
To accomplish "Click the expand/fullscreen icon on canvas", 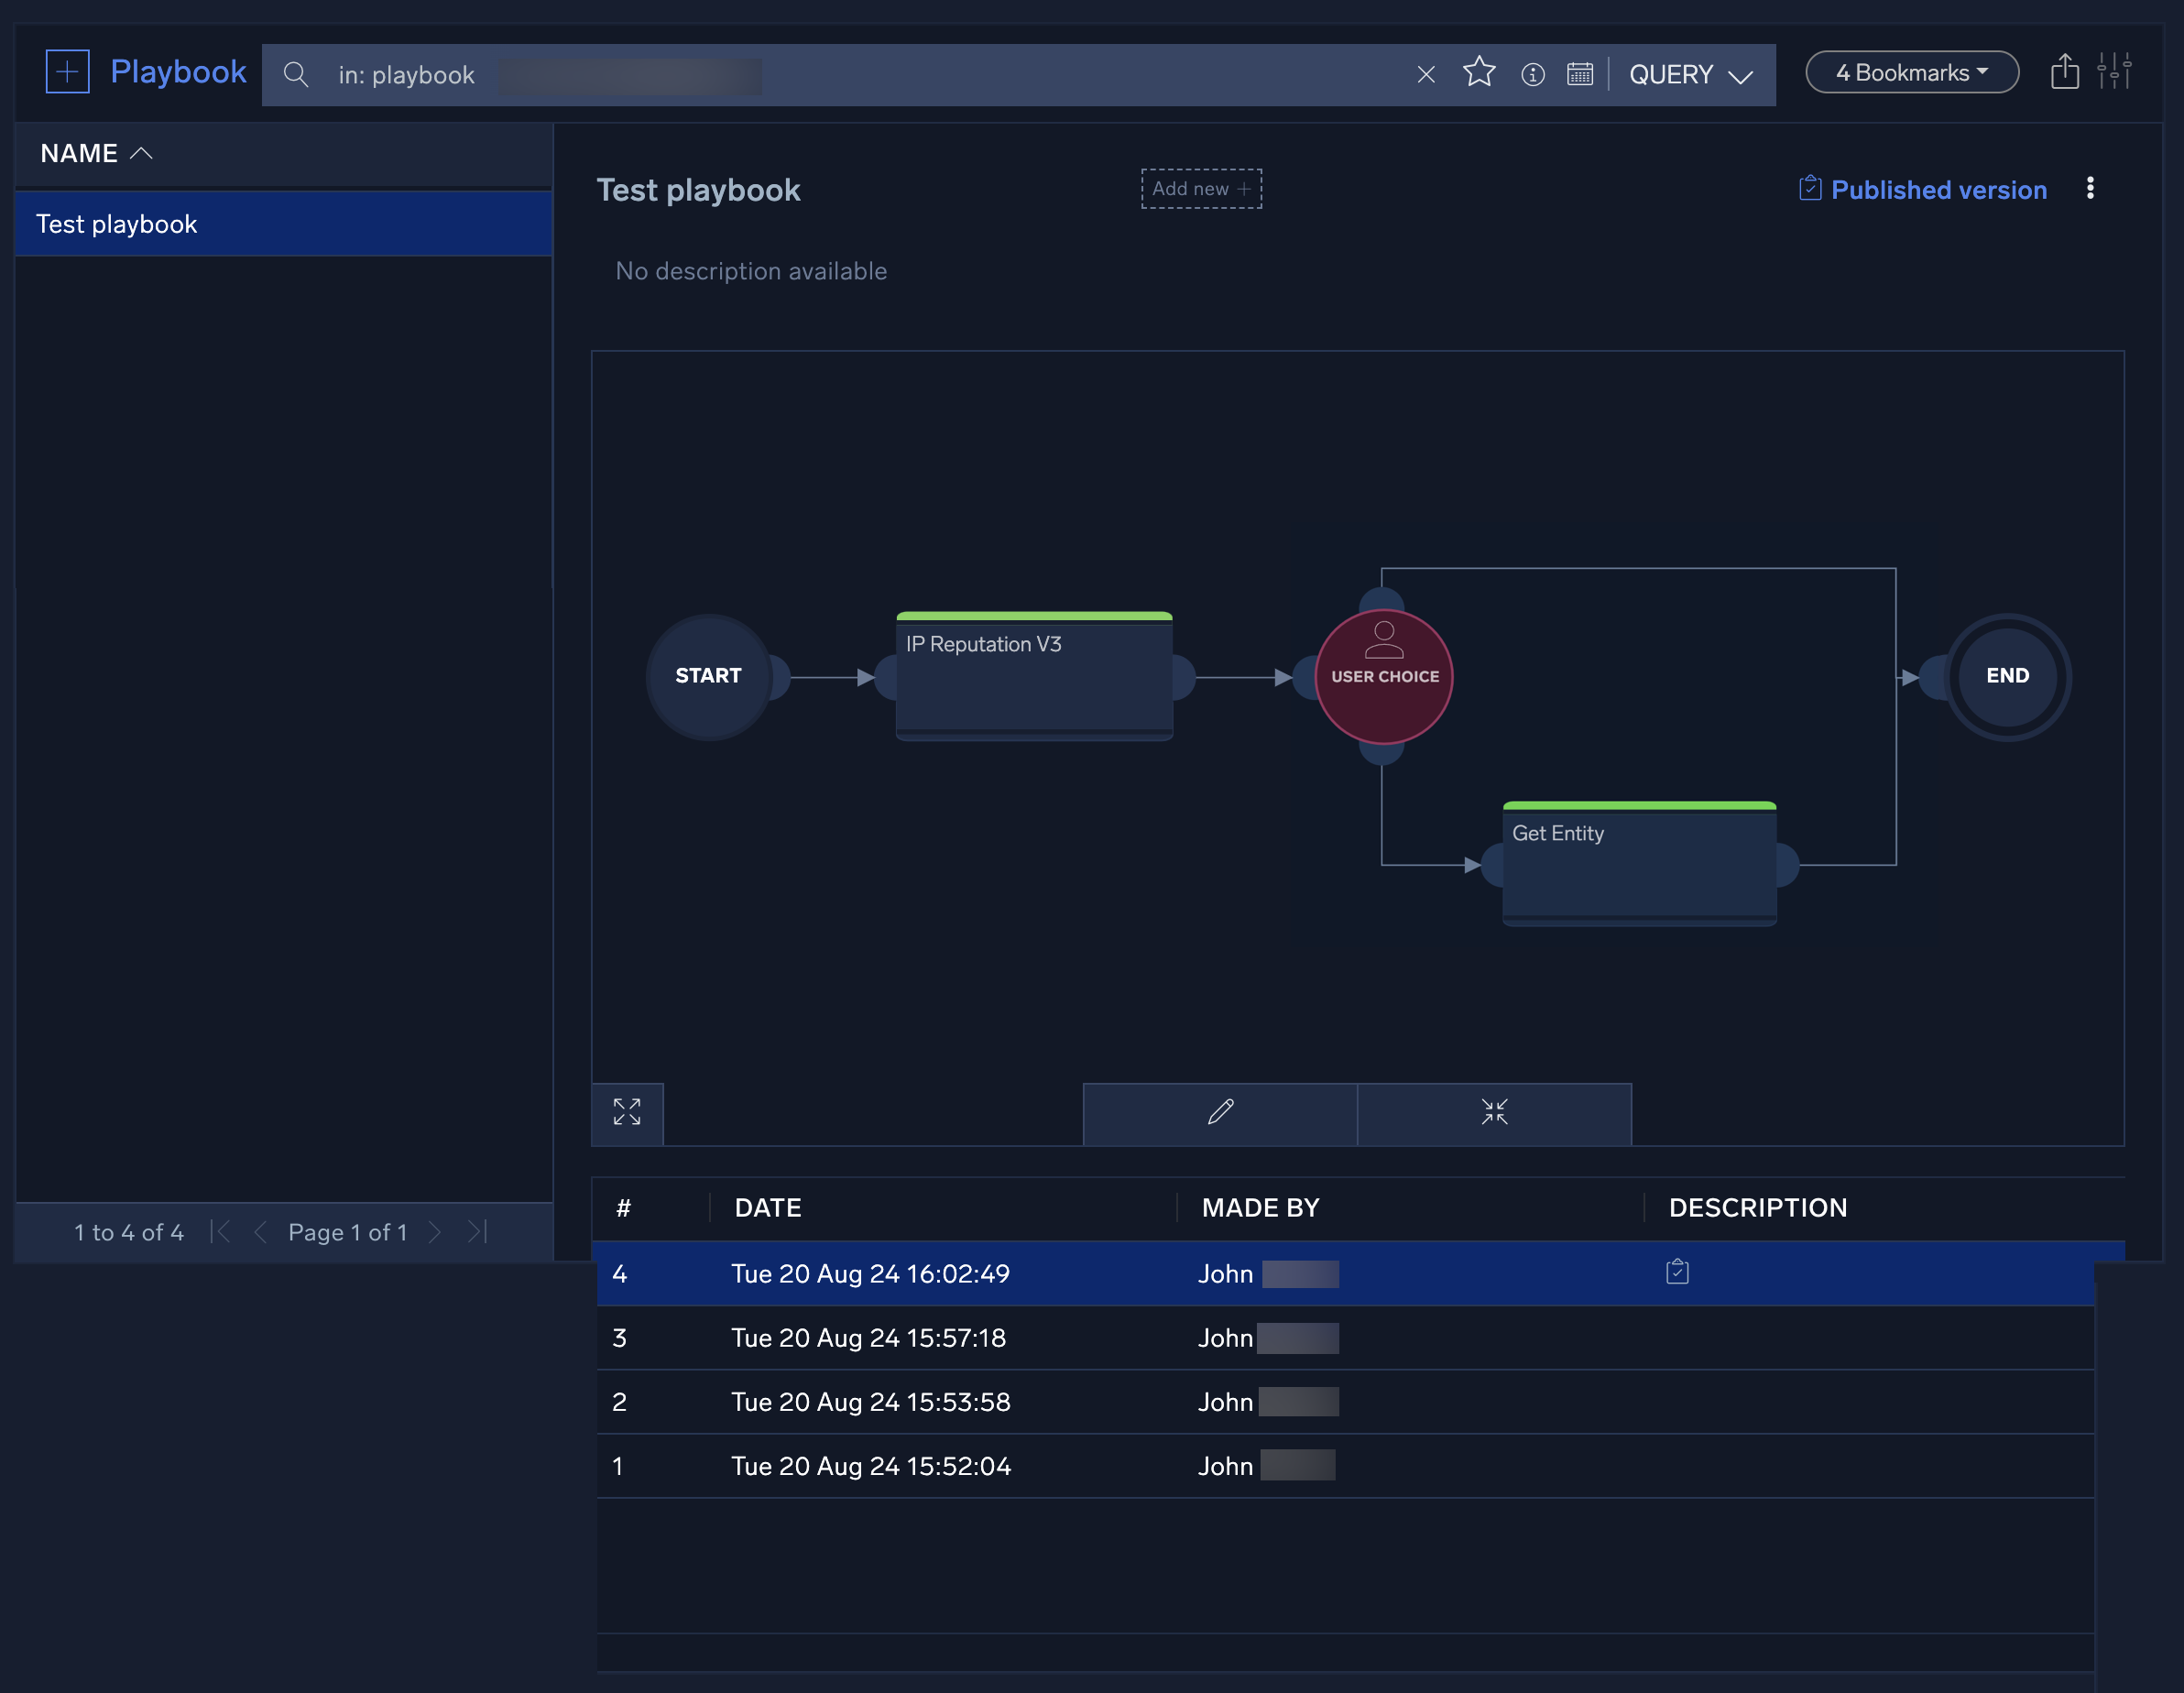I will pyautogui.click(x=628, y=1111).
